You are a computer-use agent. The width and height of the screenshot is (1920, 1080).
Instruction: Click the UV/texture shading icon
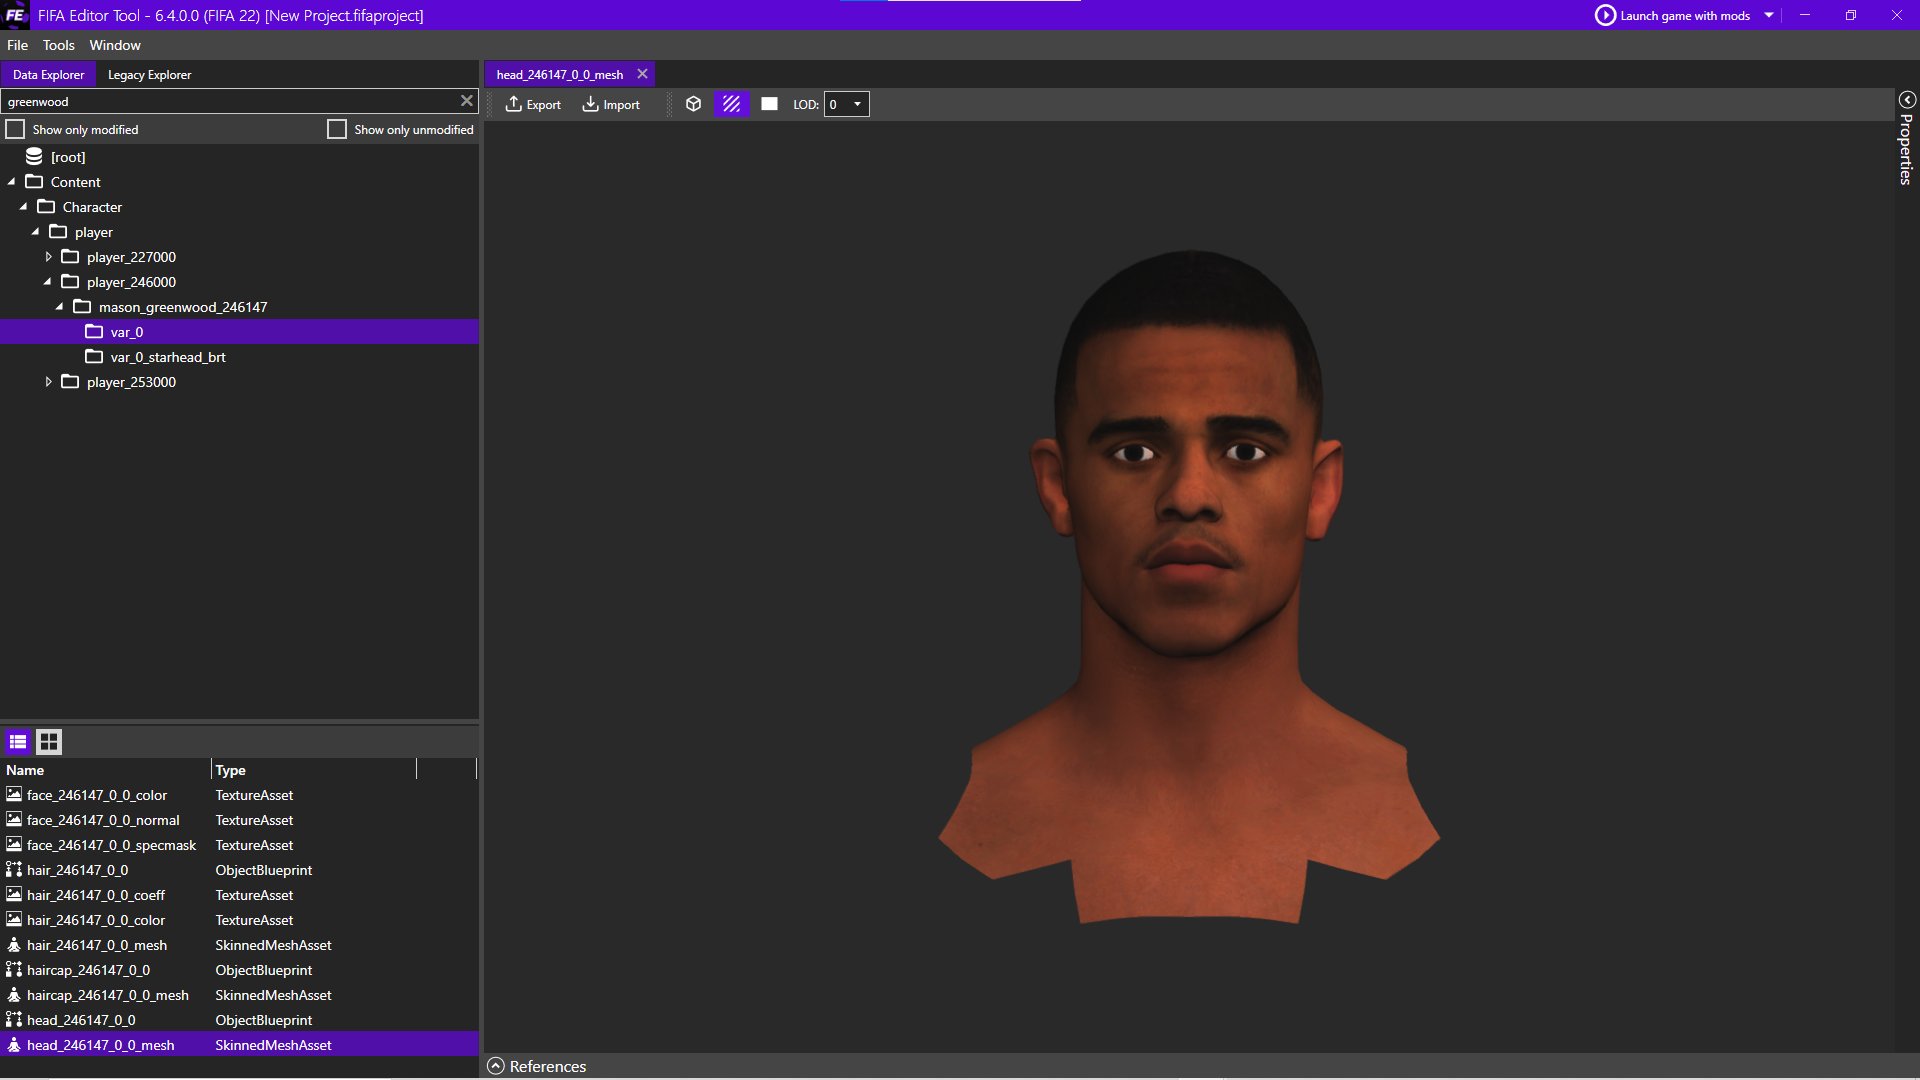[x=732, y=104]
